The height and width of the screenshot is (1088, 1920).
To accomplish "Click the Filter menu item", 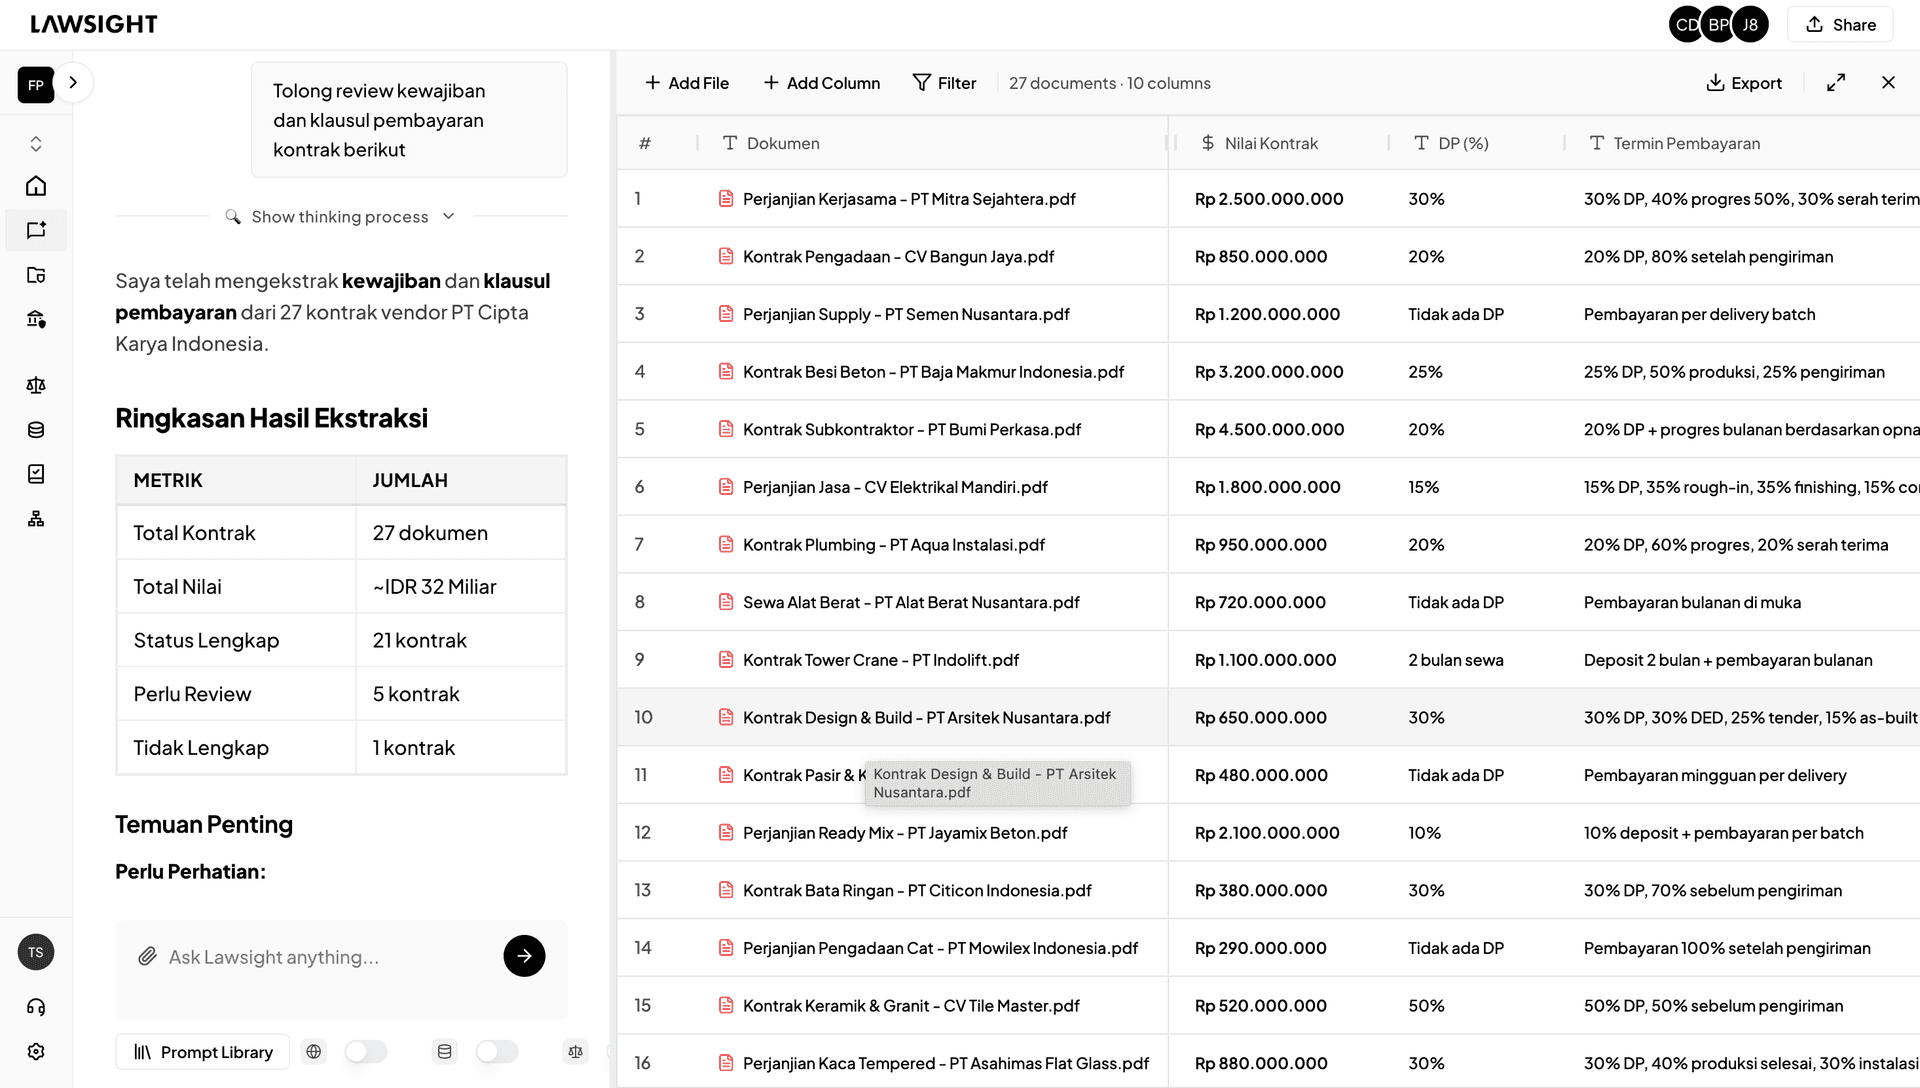I will point(944,83).
